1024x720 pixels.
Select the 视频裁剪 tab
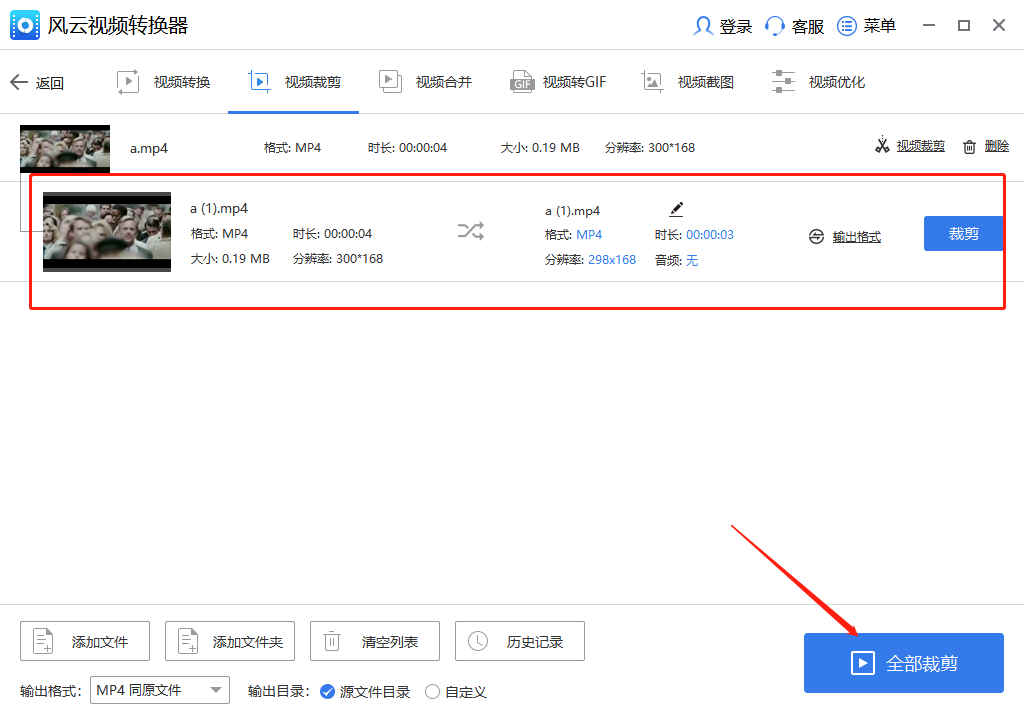point(294,82)
